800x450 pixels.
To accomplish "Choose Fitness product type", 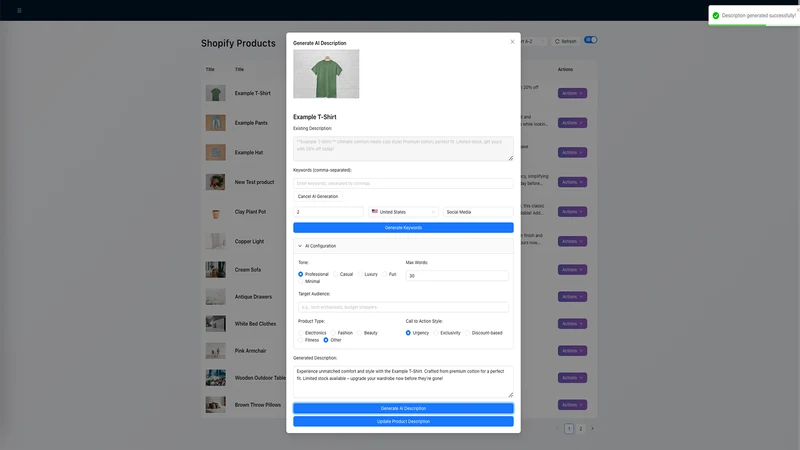I will click(x=301, y=340).
